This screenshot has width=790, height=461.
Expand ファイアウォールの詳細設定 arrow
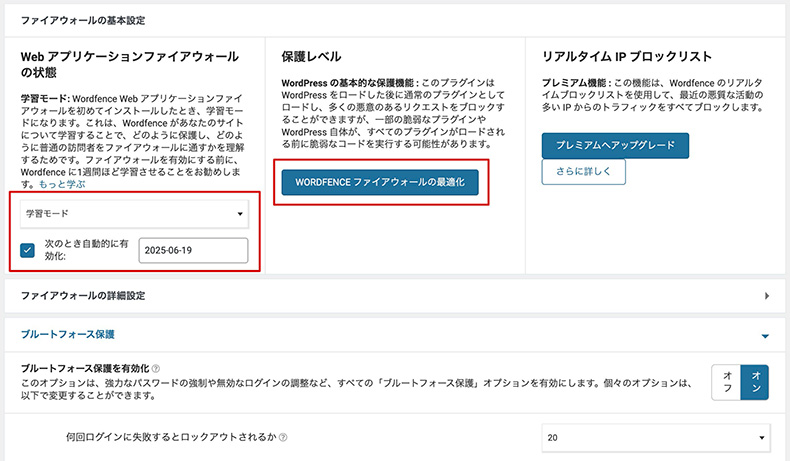(767, 296)
